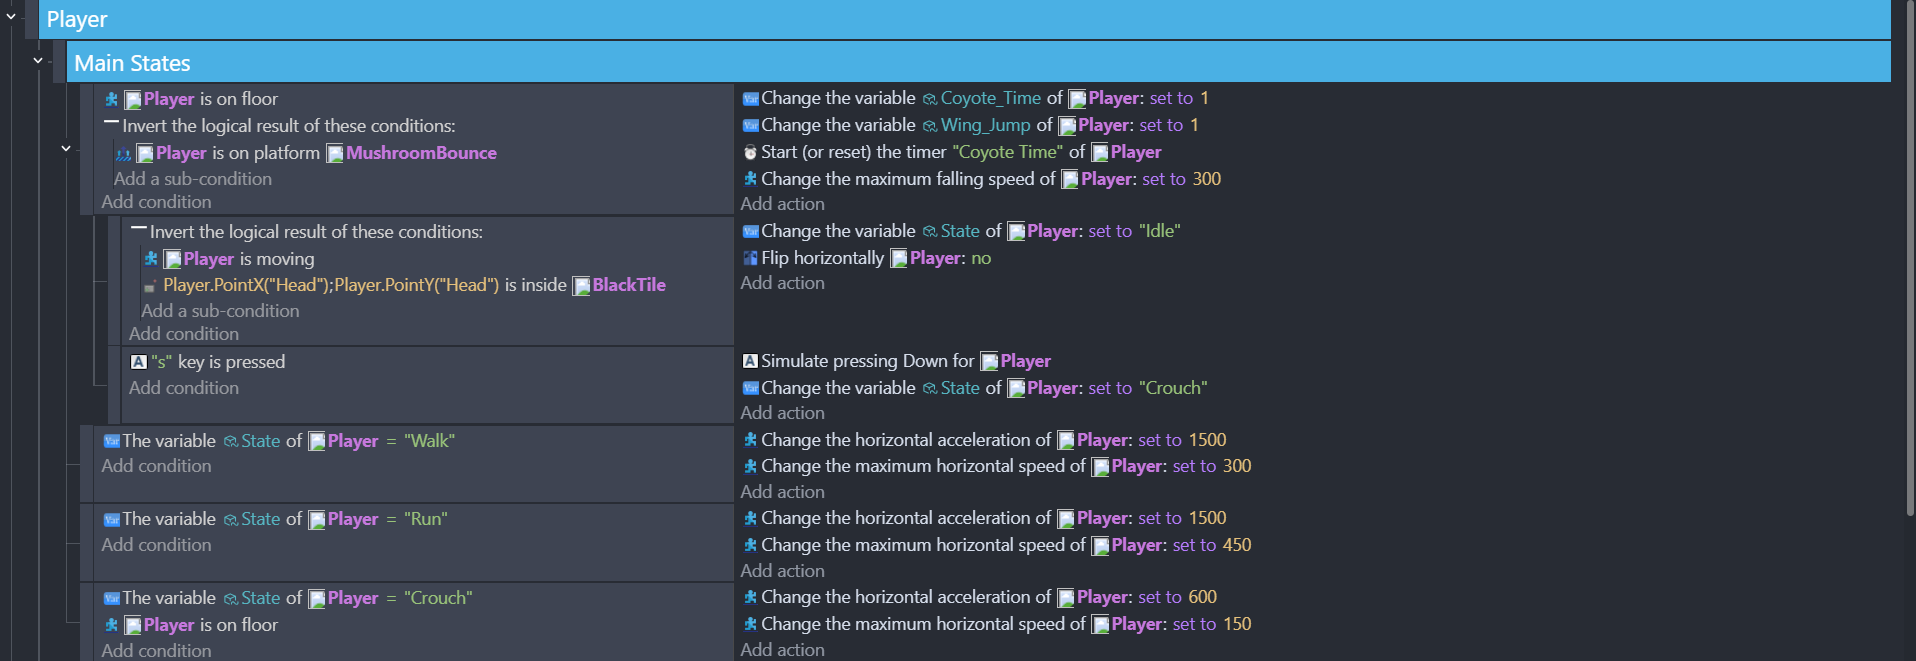Collapse the Main States group
Image resolution: width=1916 pixels, height=661 pixels.
pyautogui.click(x=38, y=61)
